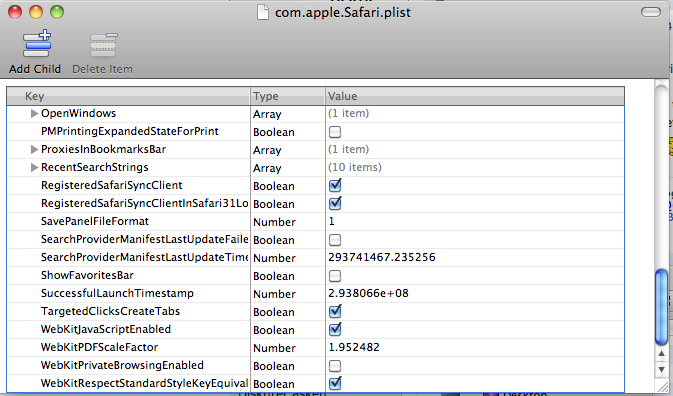Click the toolbar toggle pill button in title bar

[651, 12]
